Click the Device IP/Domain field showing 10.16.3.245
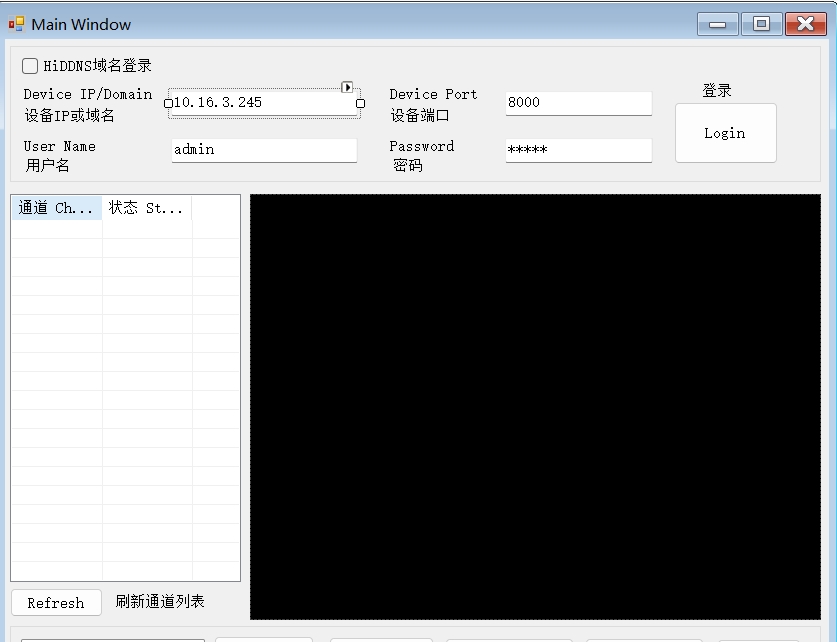Viewport: 837px width, 642px height. click(x=264, y=102)
